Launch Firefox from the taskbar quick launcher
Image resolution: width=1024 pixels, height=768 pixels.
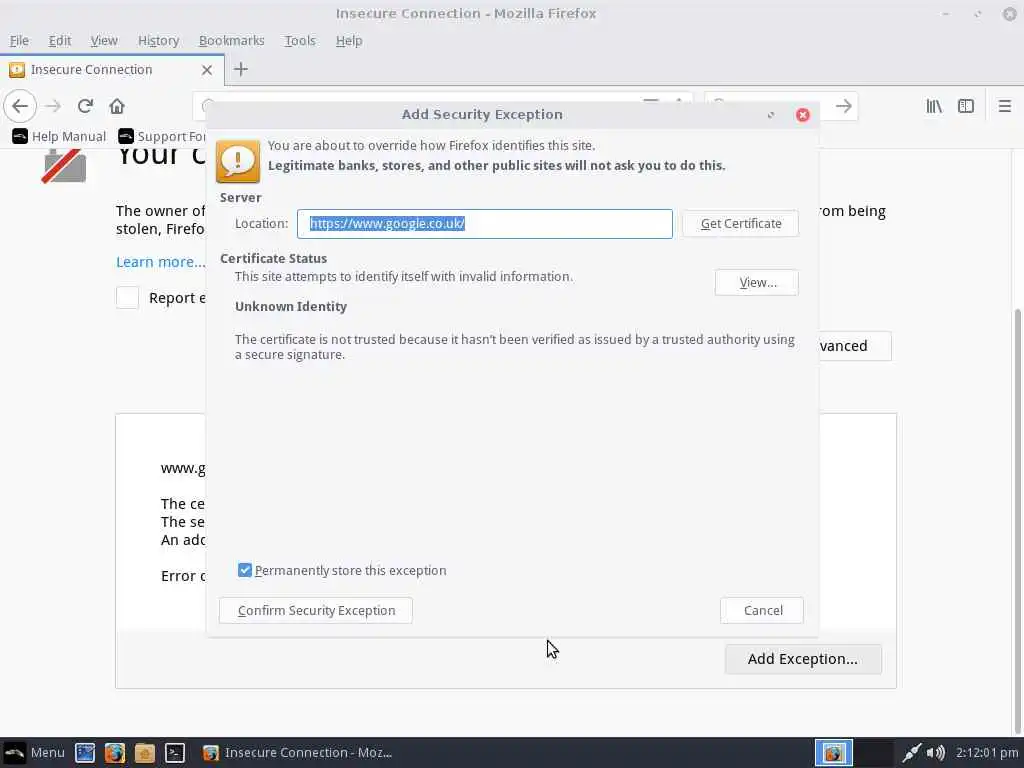tap(115, 753)
